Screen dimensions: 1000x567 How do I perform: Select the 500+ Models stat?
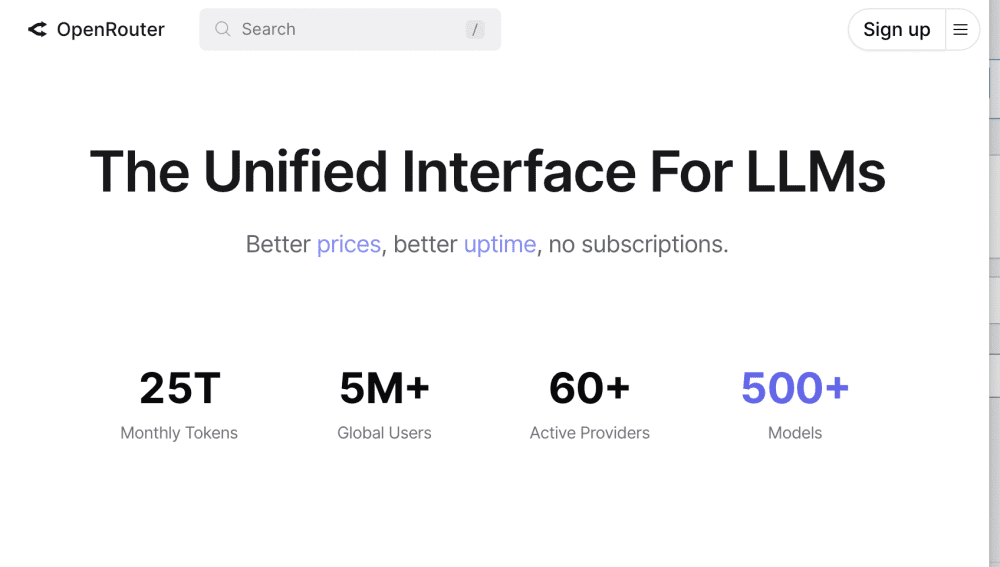point(794,388)
